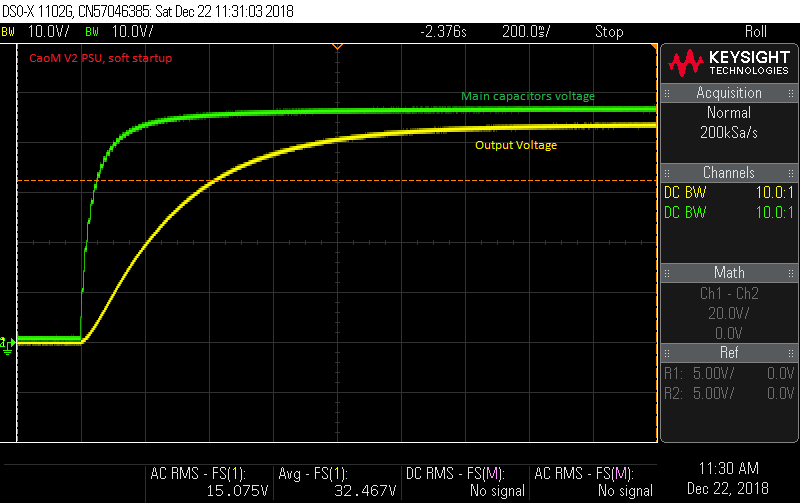
Task: Click the 200.0ms/ timebase readout
Action: 526,32
